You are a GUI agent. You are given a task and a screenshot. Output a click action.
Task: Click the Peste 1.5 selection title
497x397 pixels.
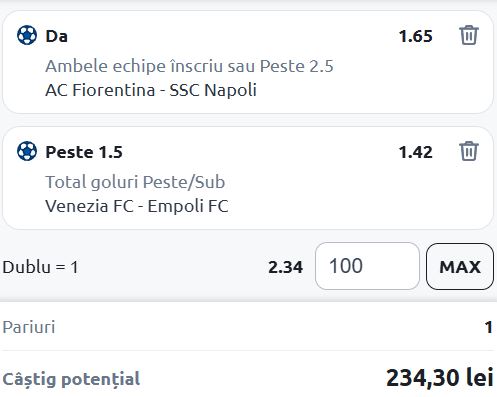click(84, 152)
